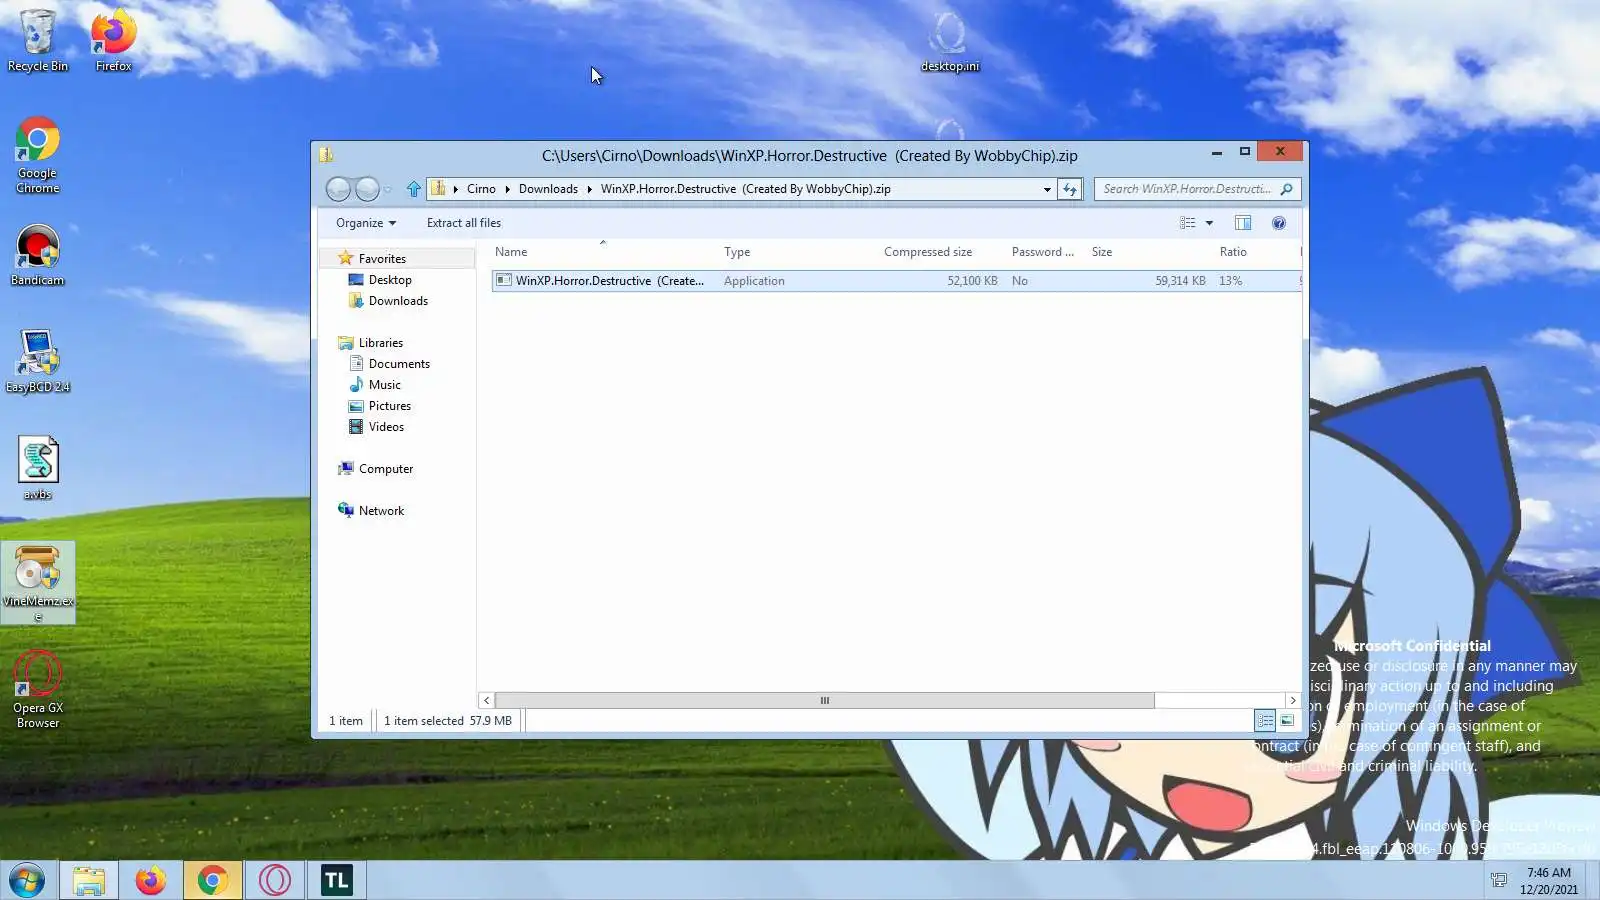
Task: Sort by the Size column header
Action: (1149, 252)
